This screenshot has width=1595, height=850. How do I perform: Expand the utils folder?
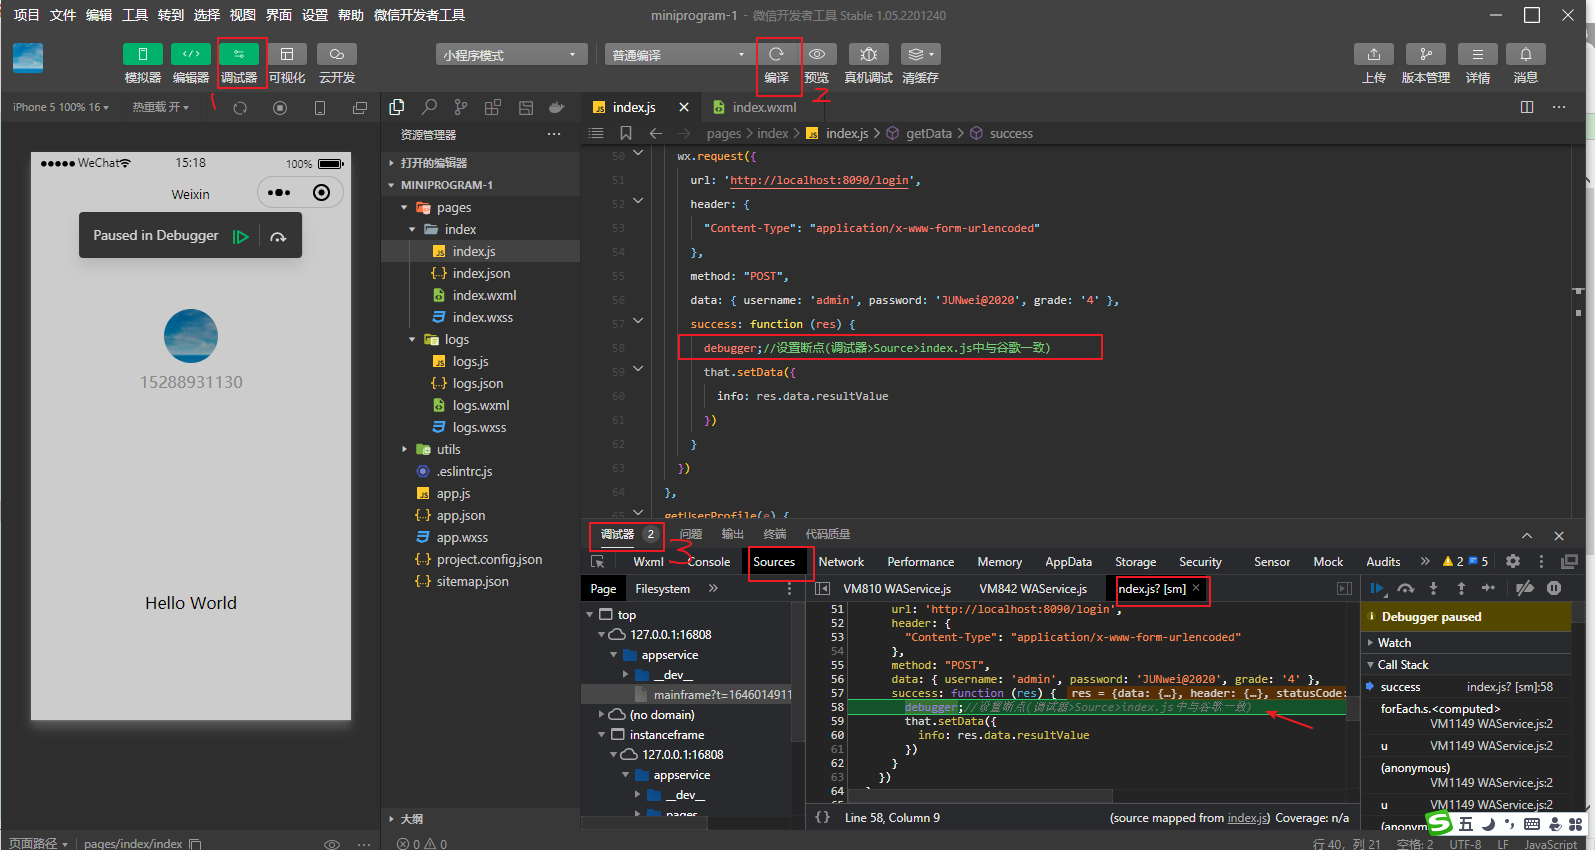(404, 450)
